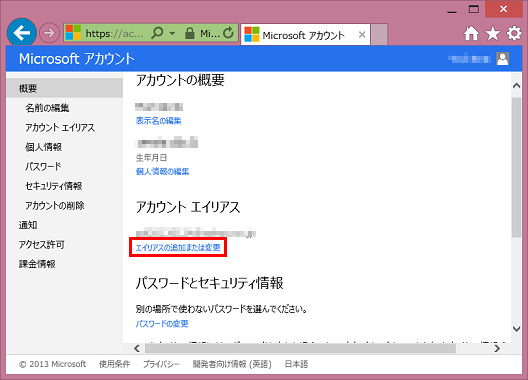528x380 pixels.
Task: Open Favorites star icon
Action: 493,33
